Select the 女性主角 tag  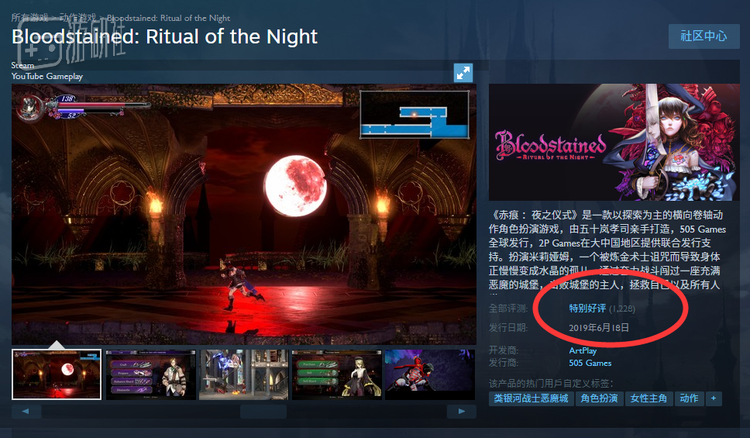coord(649,398)
